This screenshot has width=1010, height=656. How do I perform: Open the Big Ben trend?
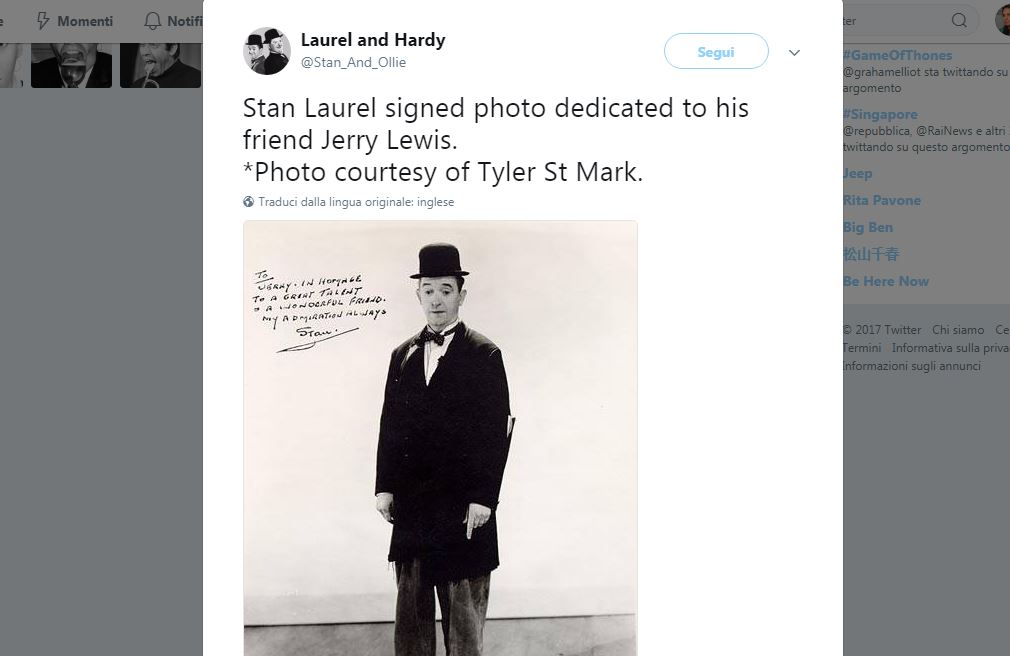tap(867, 227)
